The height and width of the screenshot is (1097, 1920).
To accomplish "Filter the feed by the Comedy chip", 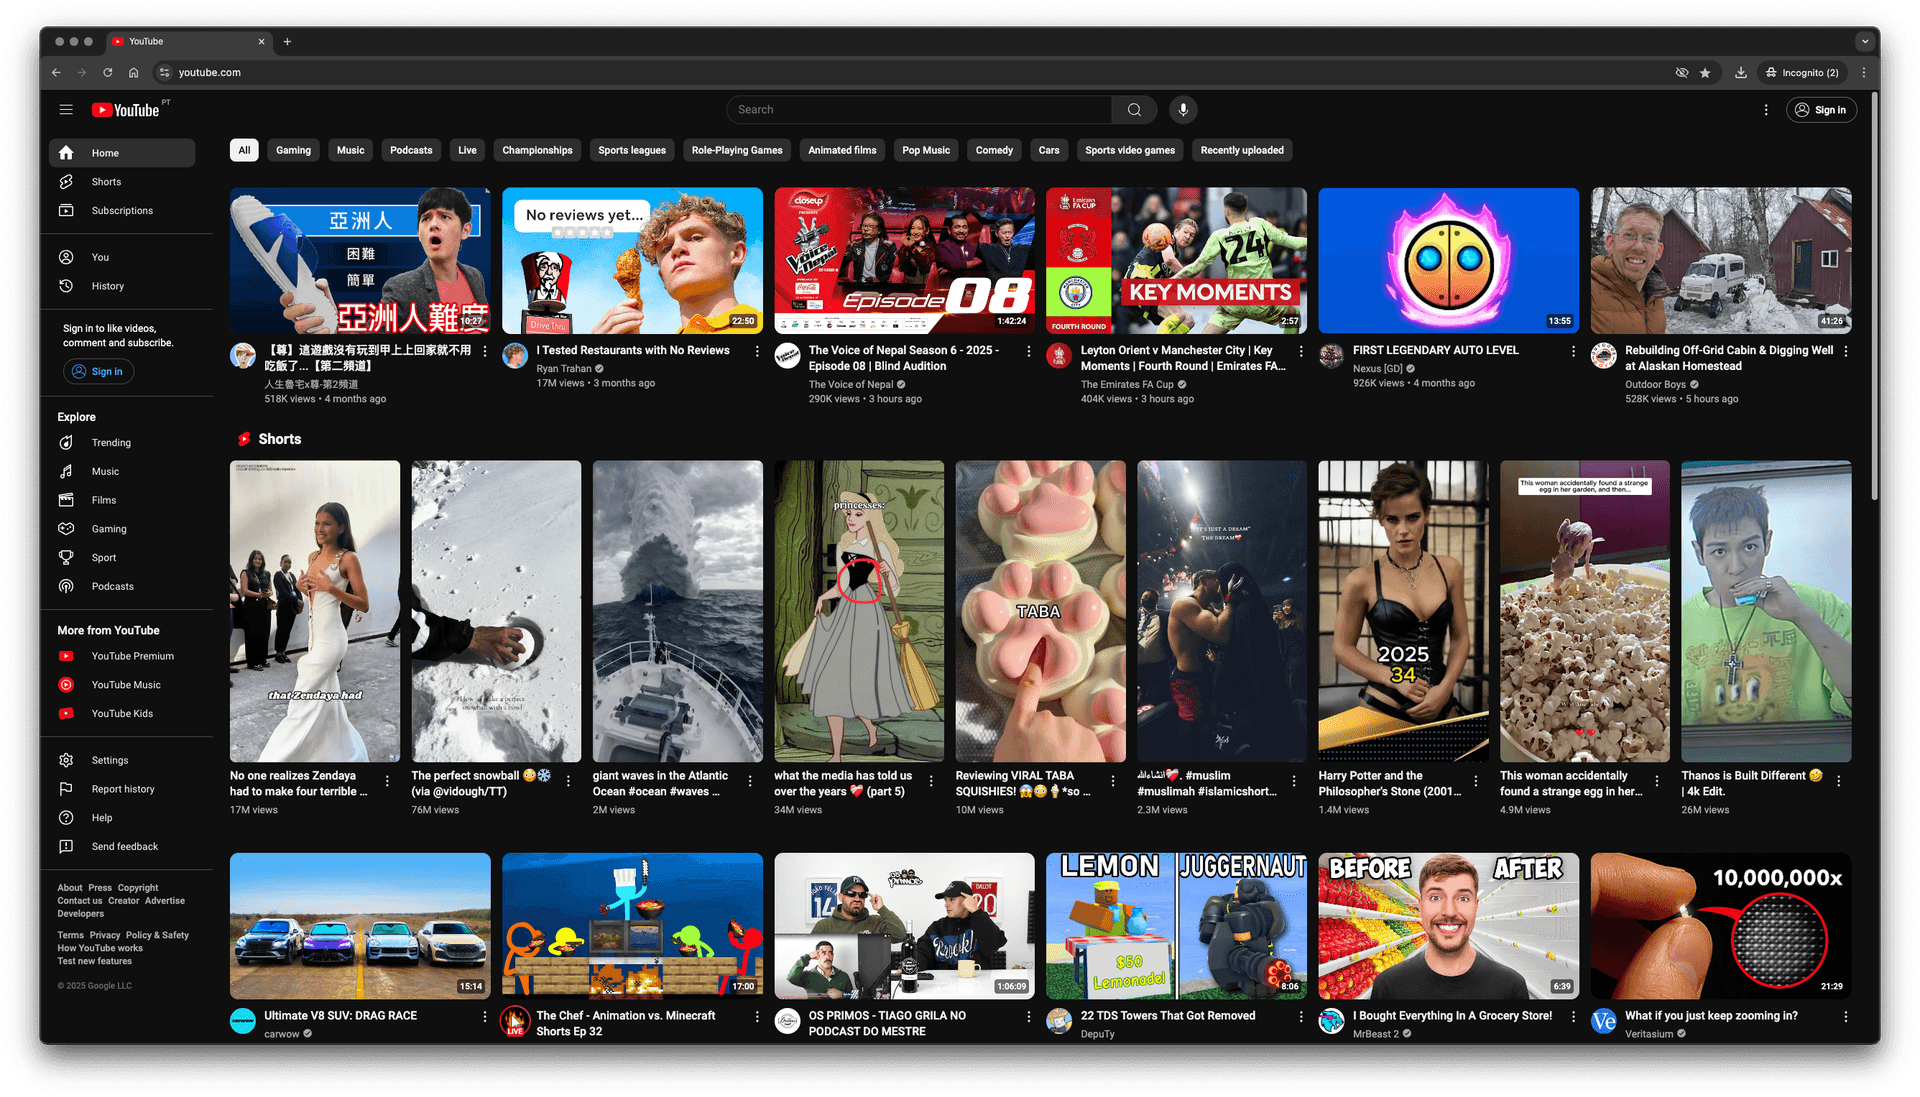I will tap(993, 150).
